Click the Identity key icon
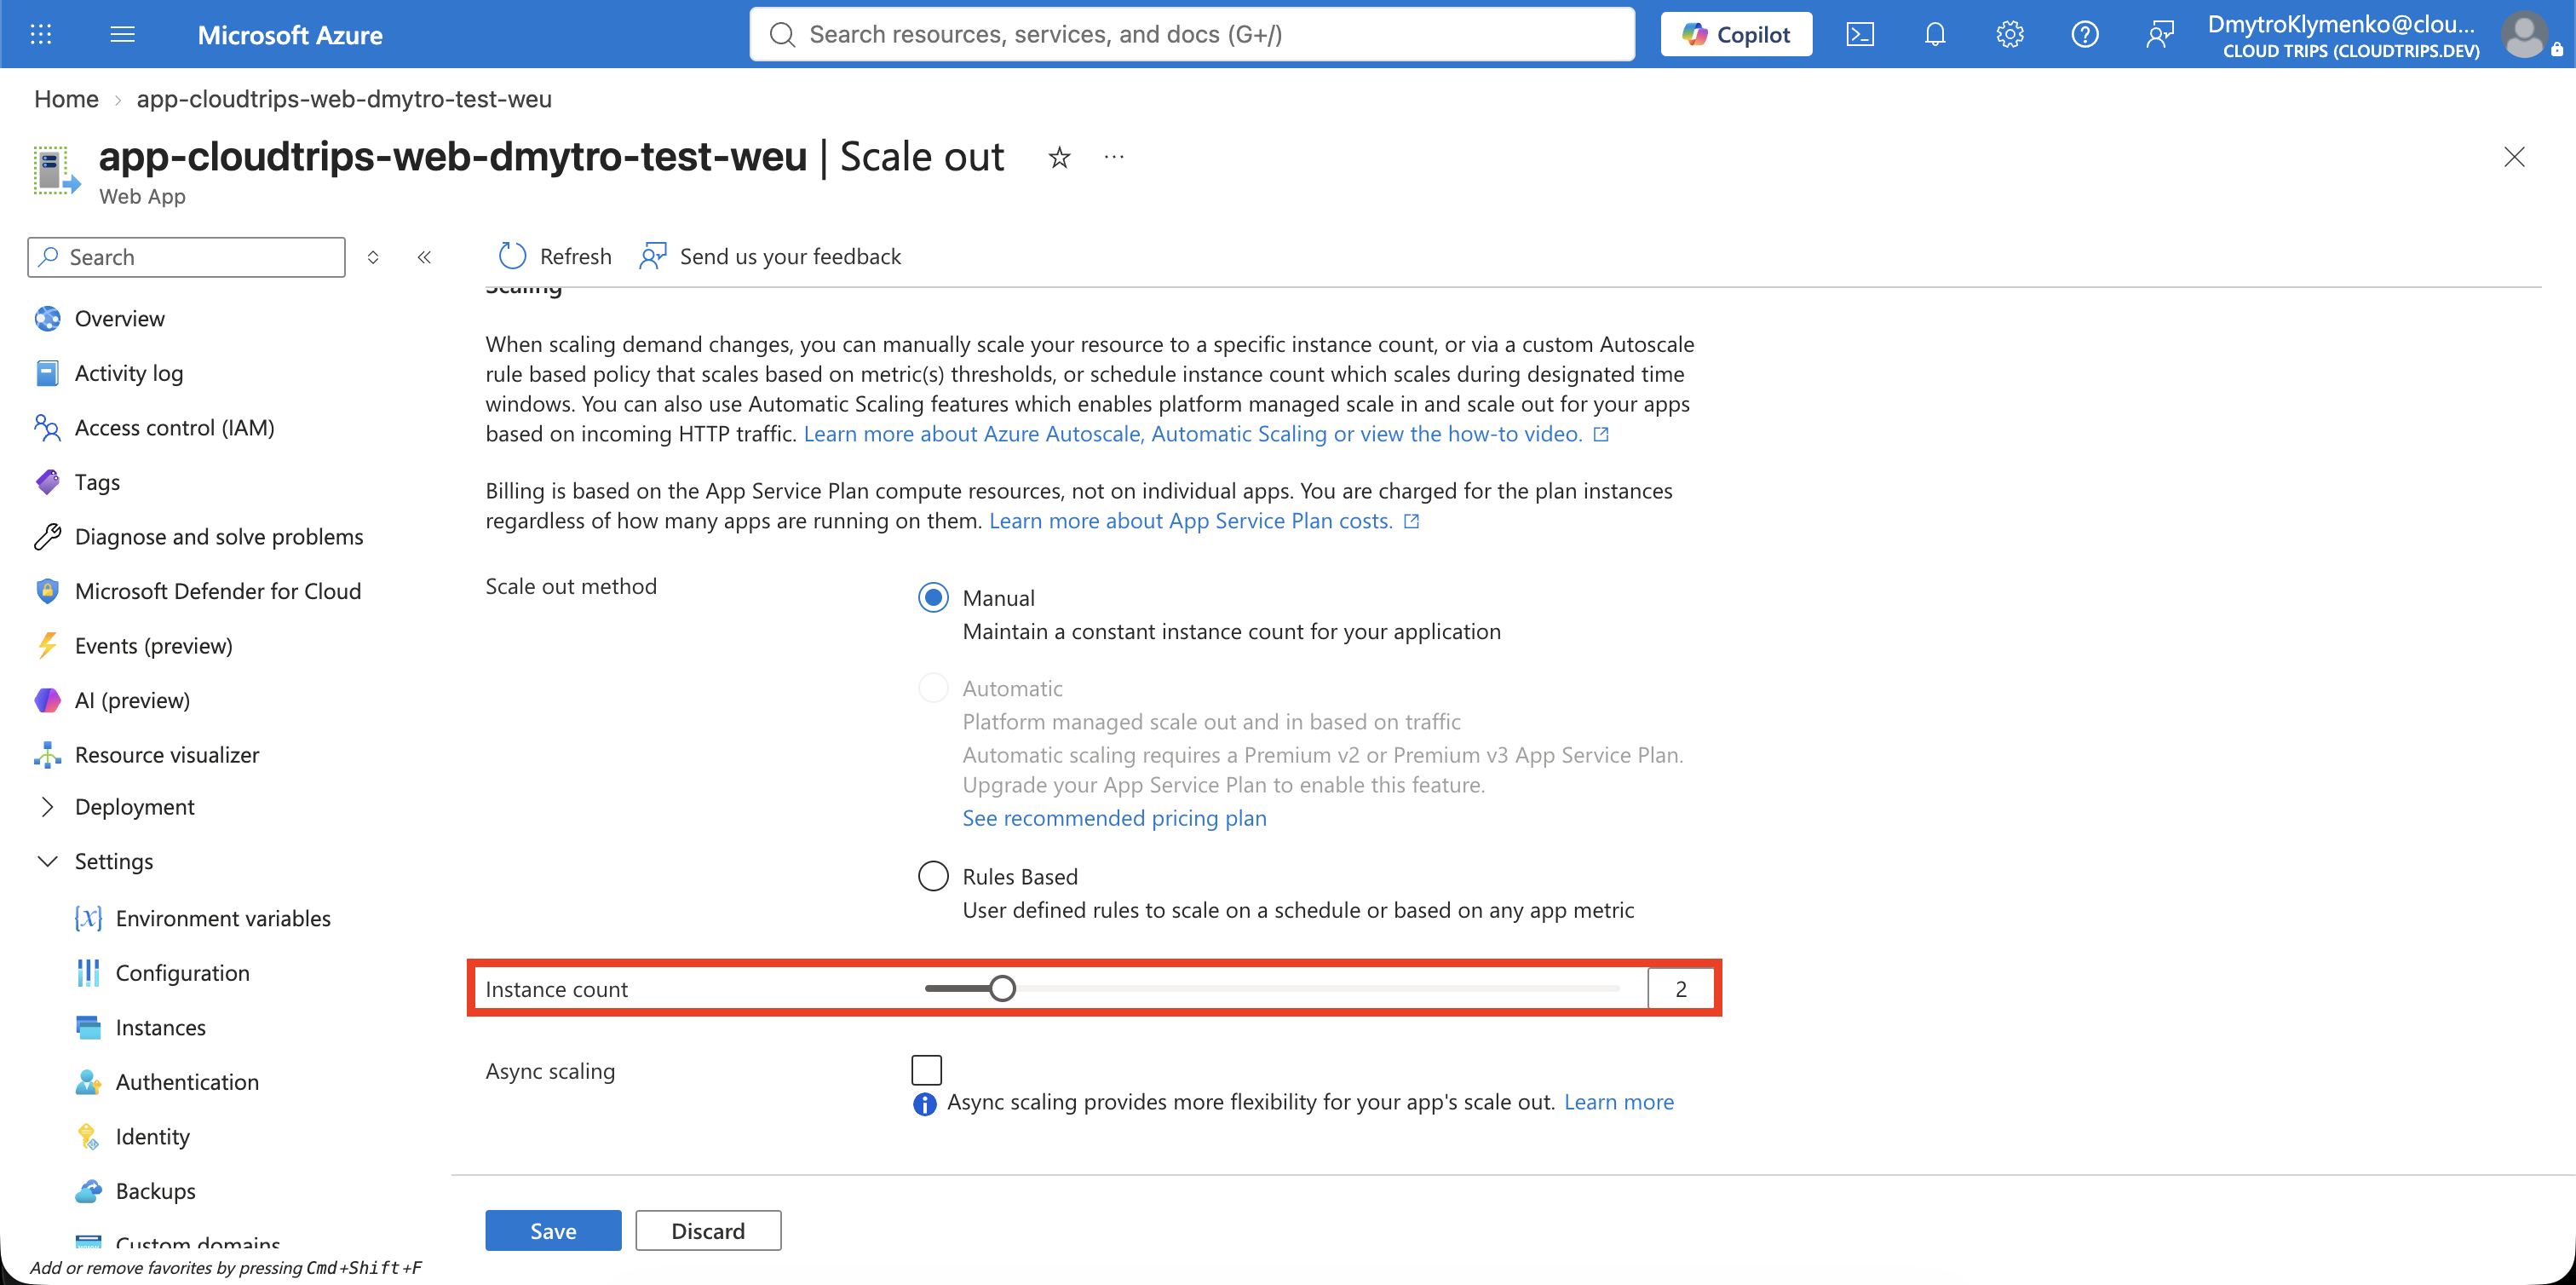This screenshot has height=1285, width=2576. pyautogui.click(x=88, y=1136)
